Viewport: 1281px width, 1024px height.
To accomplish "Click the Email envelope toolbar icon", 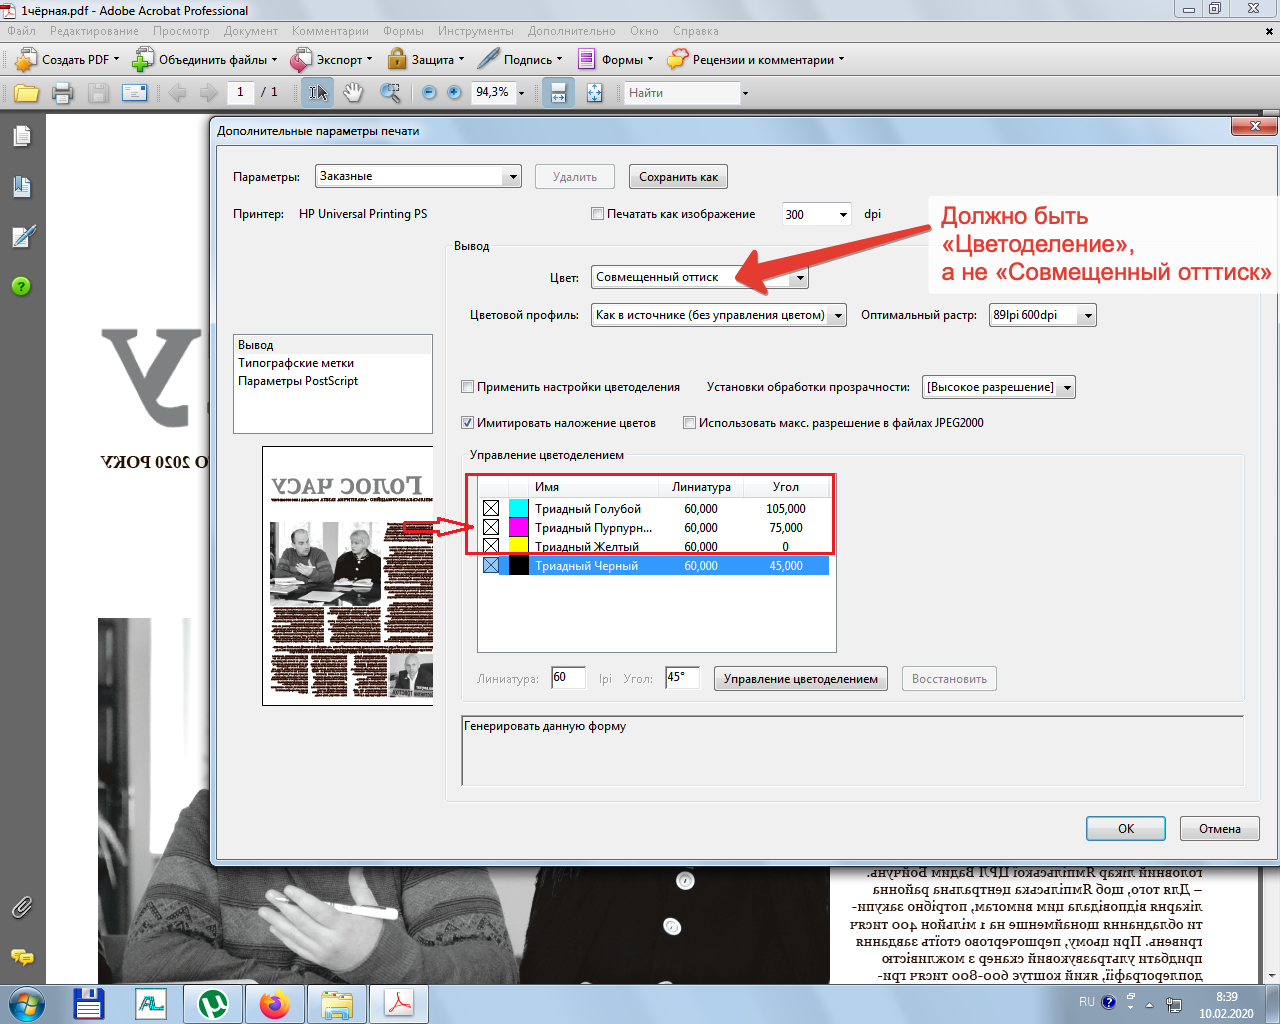I will [x=134, y=93].
